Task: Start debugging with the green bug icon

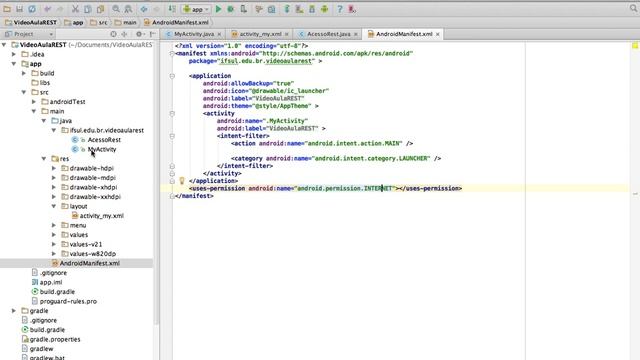Action: [231, 9]
